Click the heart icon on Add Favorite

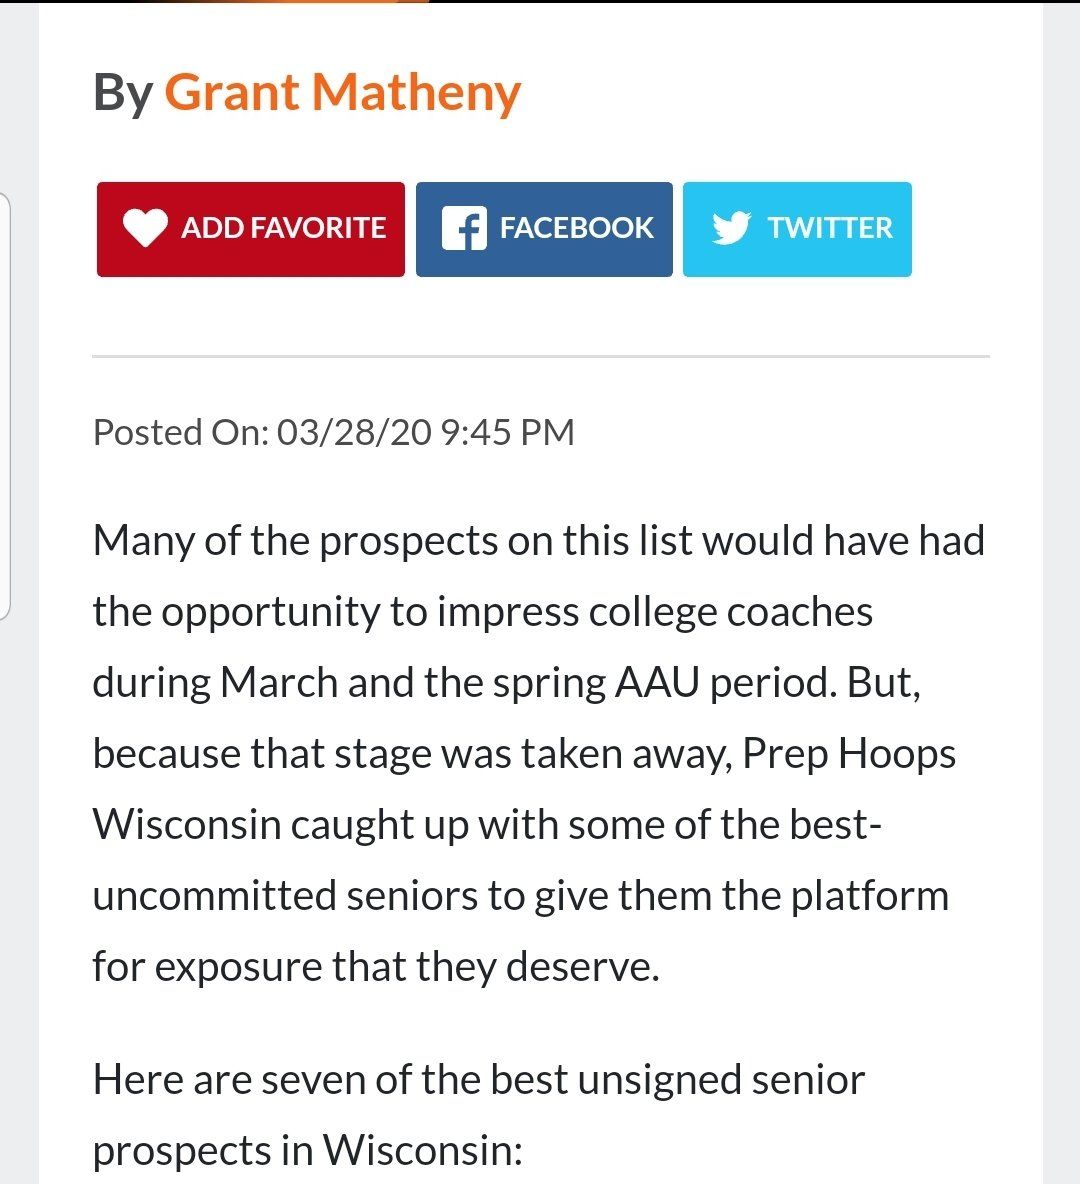tap(145, 228)
